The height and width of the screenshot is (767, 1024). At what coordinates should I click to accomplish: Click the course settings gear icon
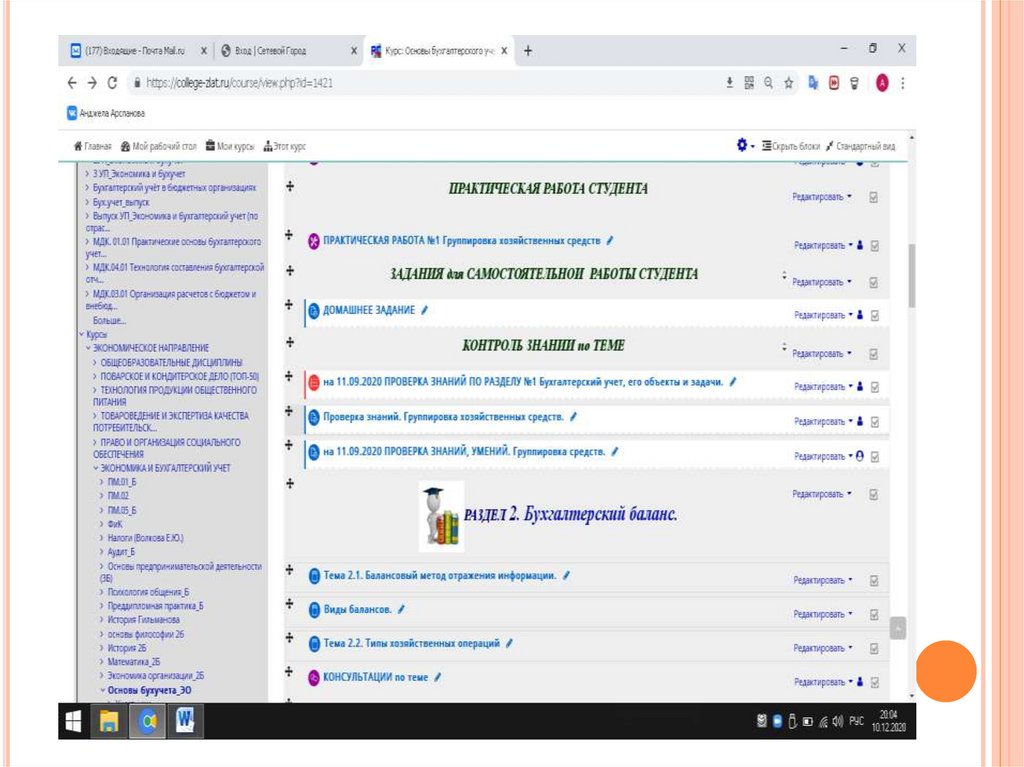click(x=742, y=145)
